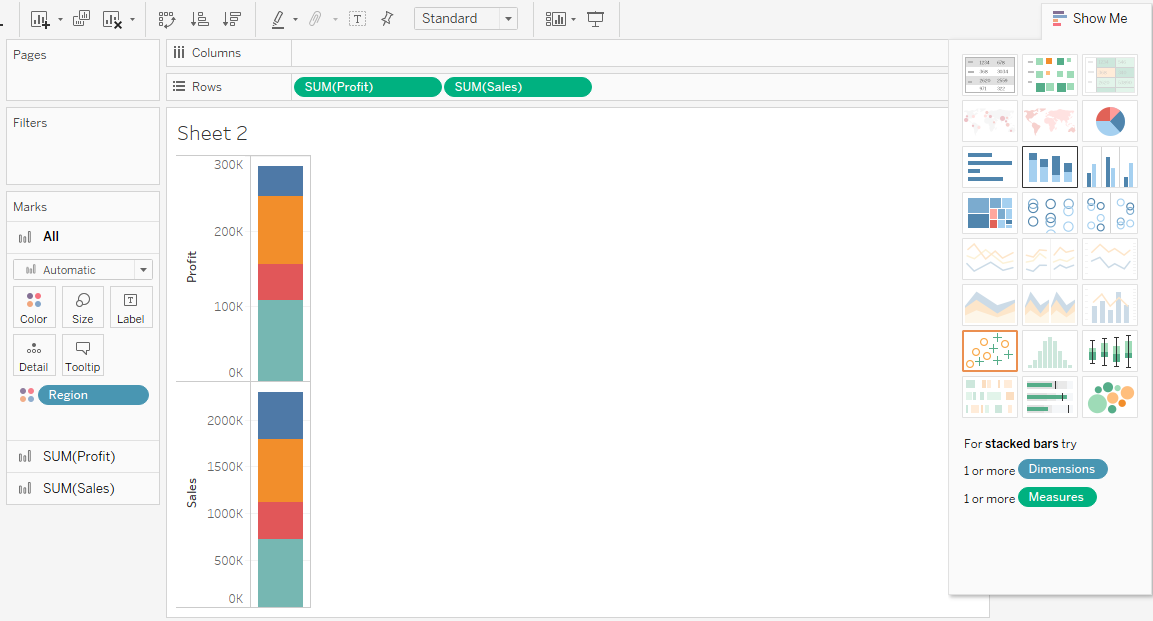Select the swap rows and columns icon
Image resolution: width=1153 pixels, height=621 pixels.
[167, 18]
